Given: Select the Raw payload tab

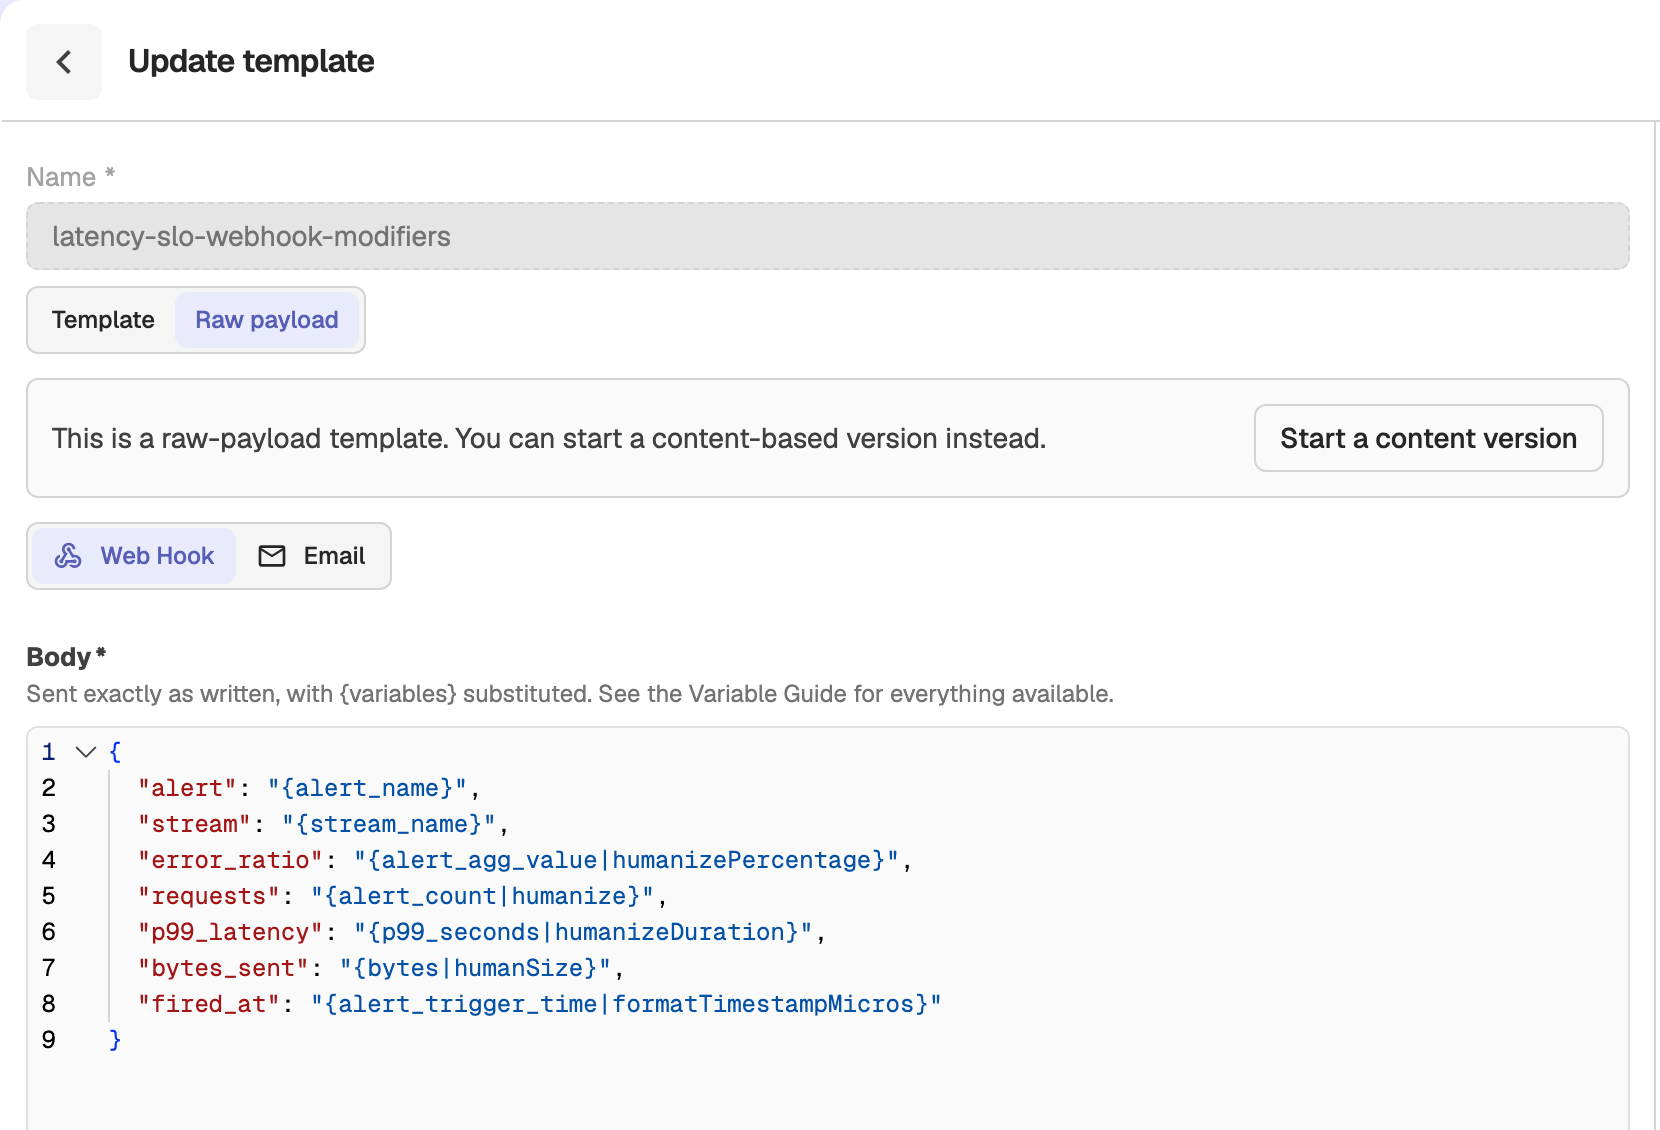Looking at the screenshot, I should [267, 320].
